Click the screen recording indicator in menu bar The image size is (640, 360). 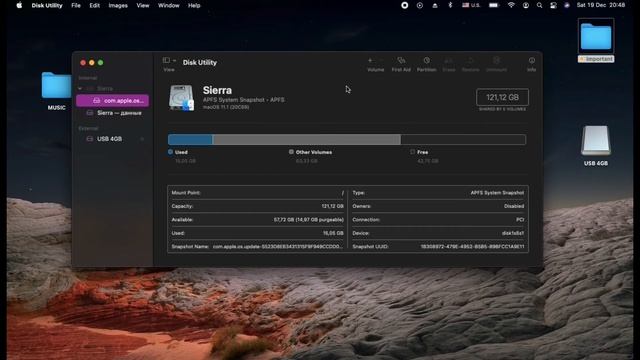pos(404,5)
